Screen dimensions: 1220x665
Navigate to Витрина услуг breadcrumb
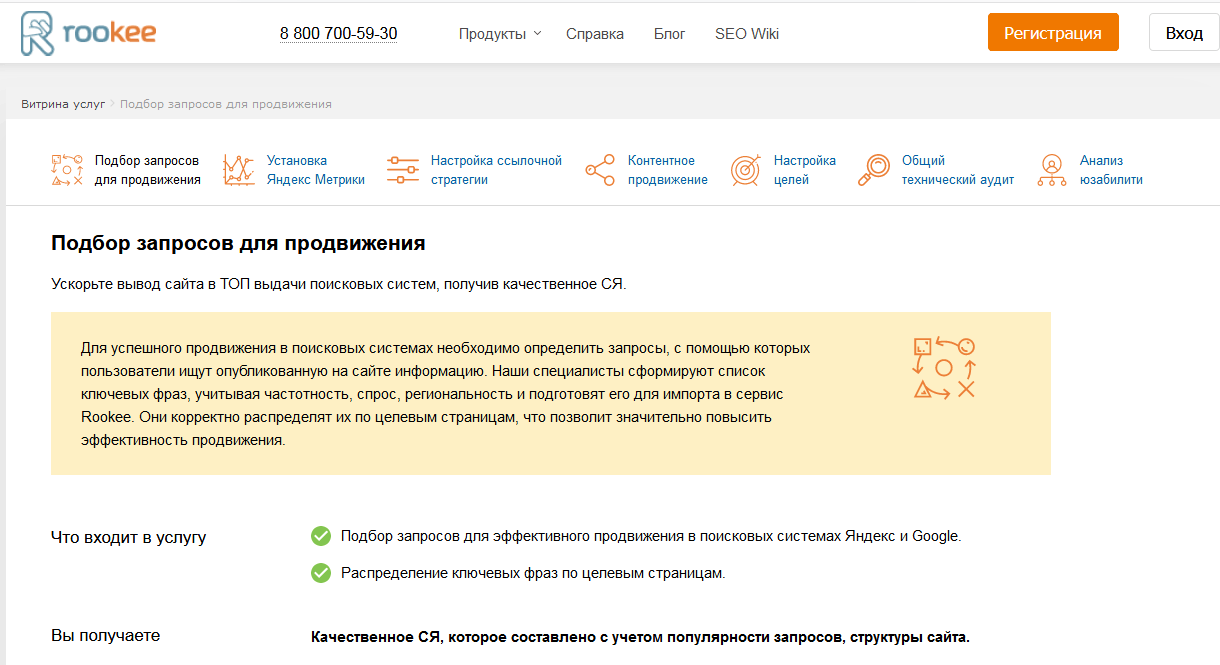pyautogui.click(x=63, y=104)
